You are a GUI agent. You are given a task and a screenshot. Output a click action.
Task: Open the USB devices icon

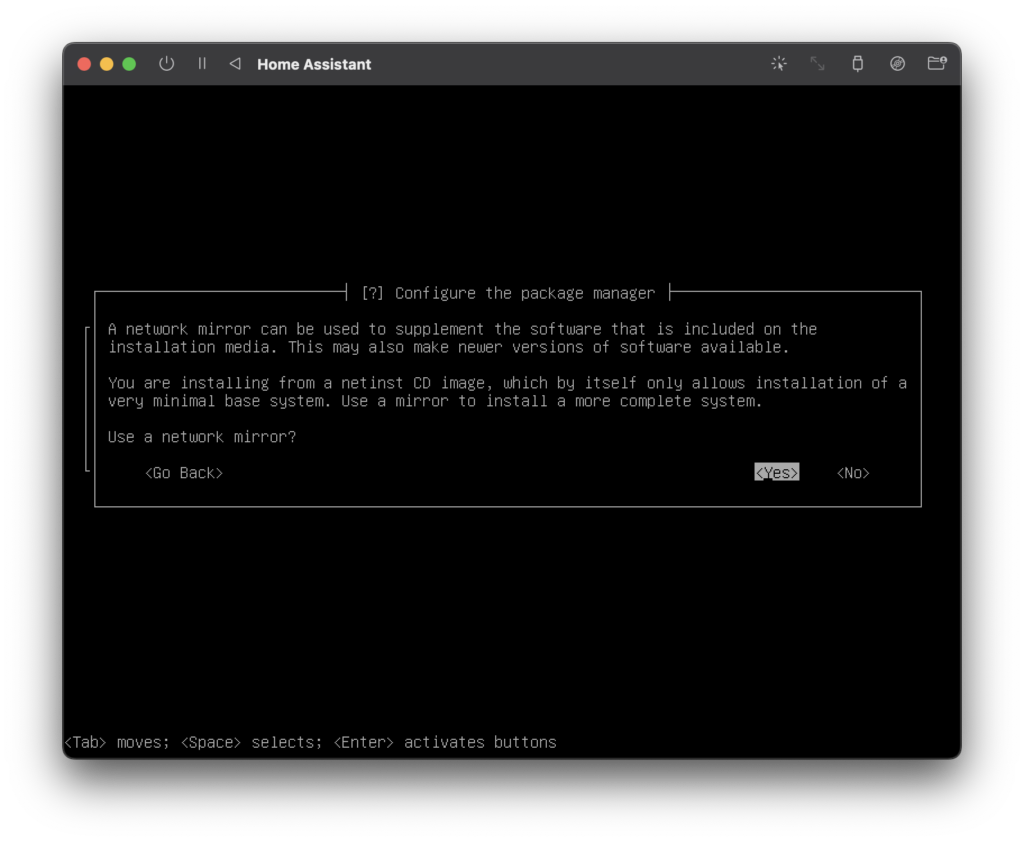click(857, 63)
